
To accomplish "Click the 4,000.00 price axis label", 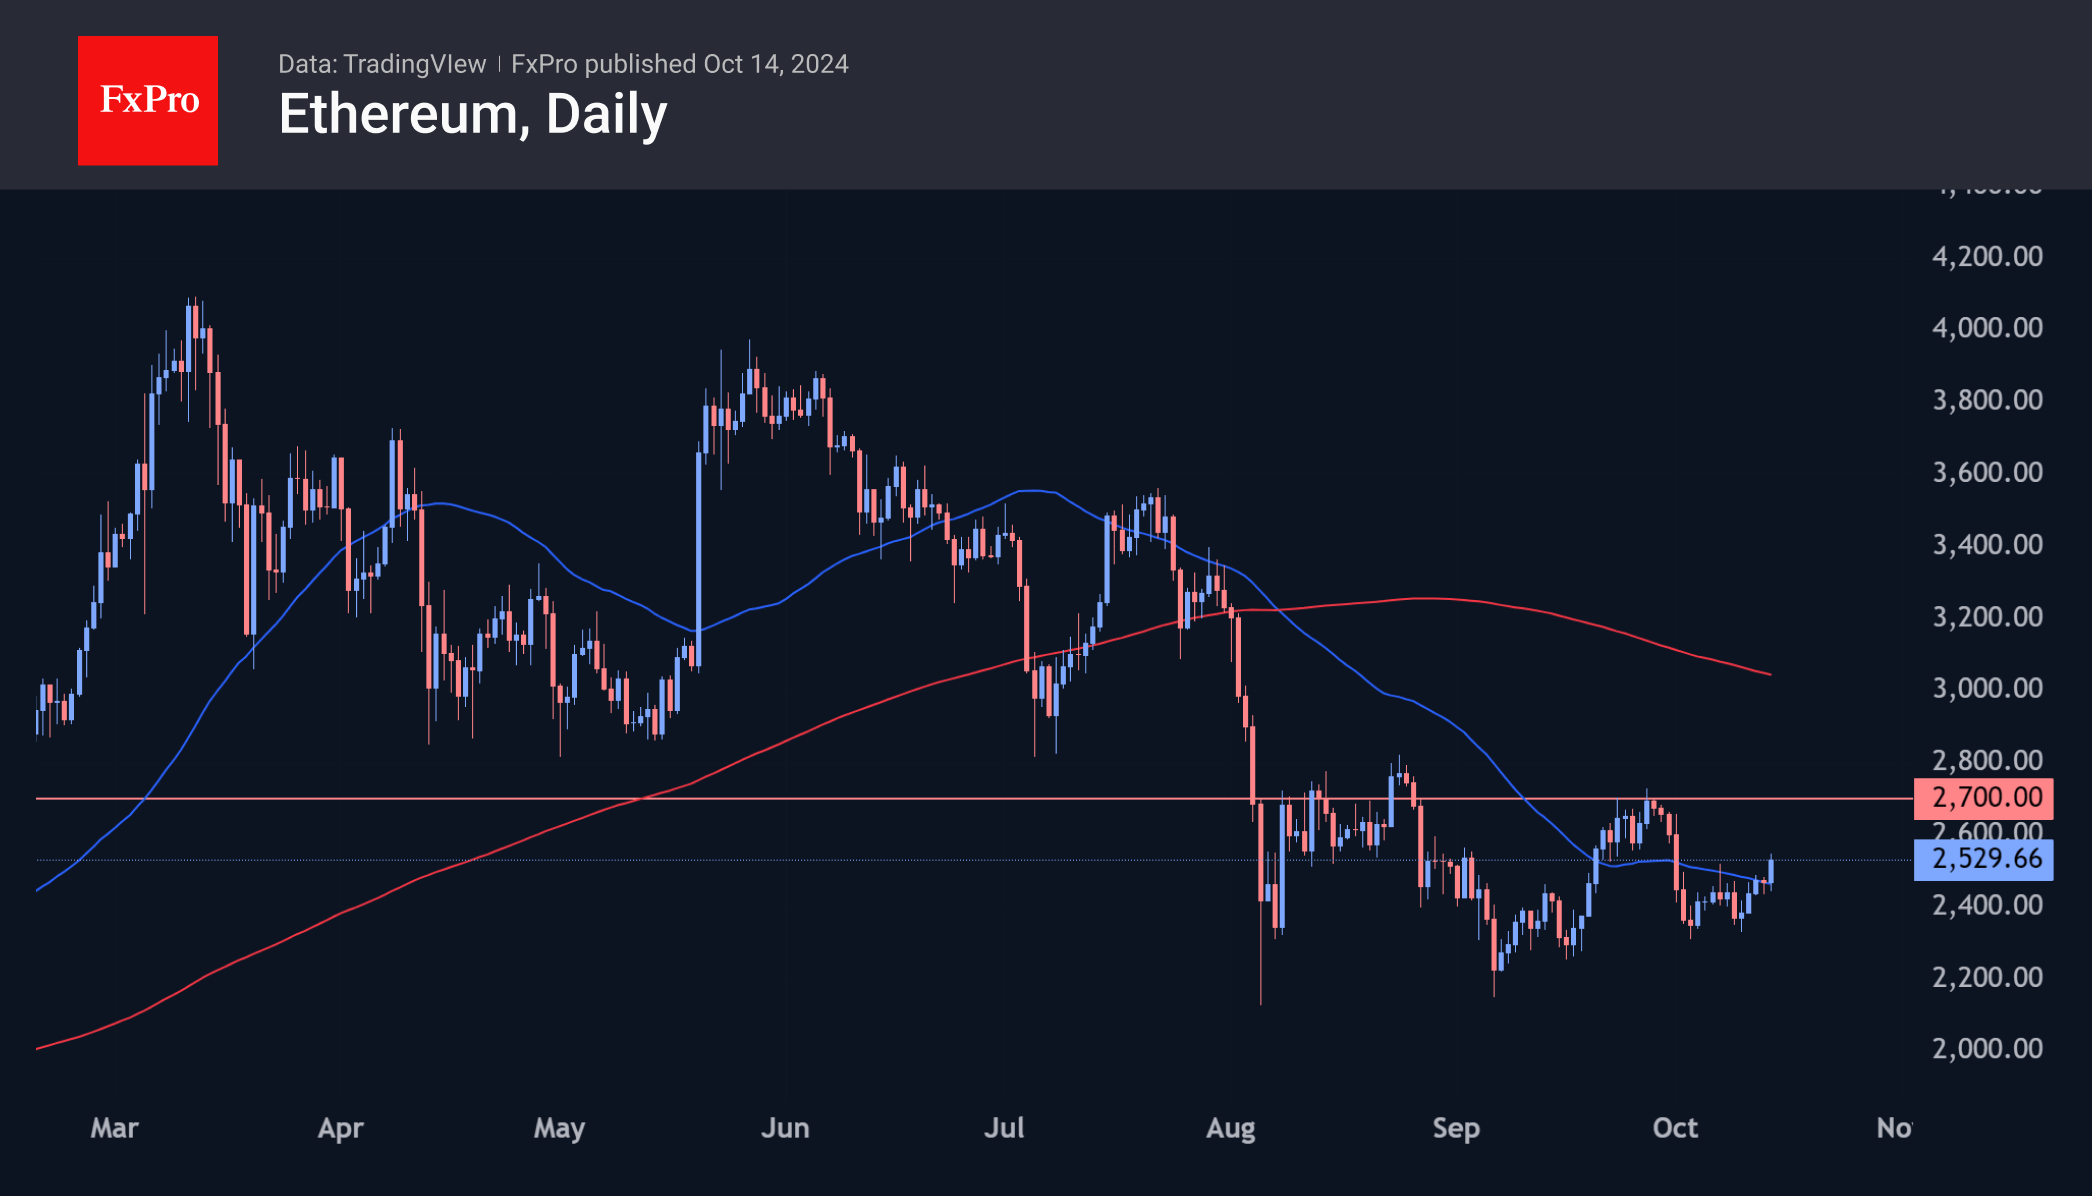I will (1987, 328).
